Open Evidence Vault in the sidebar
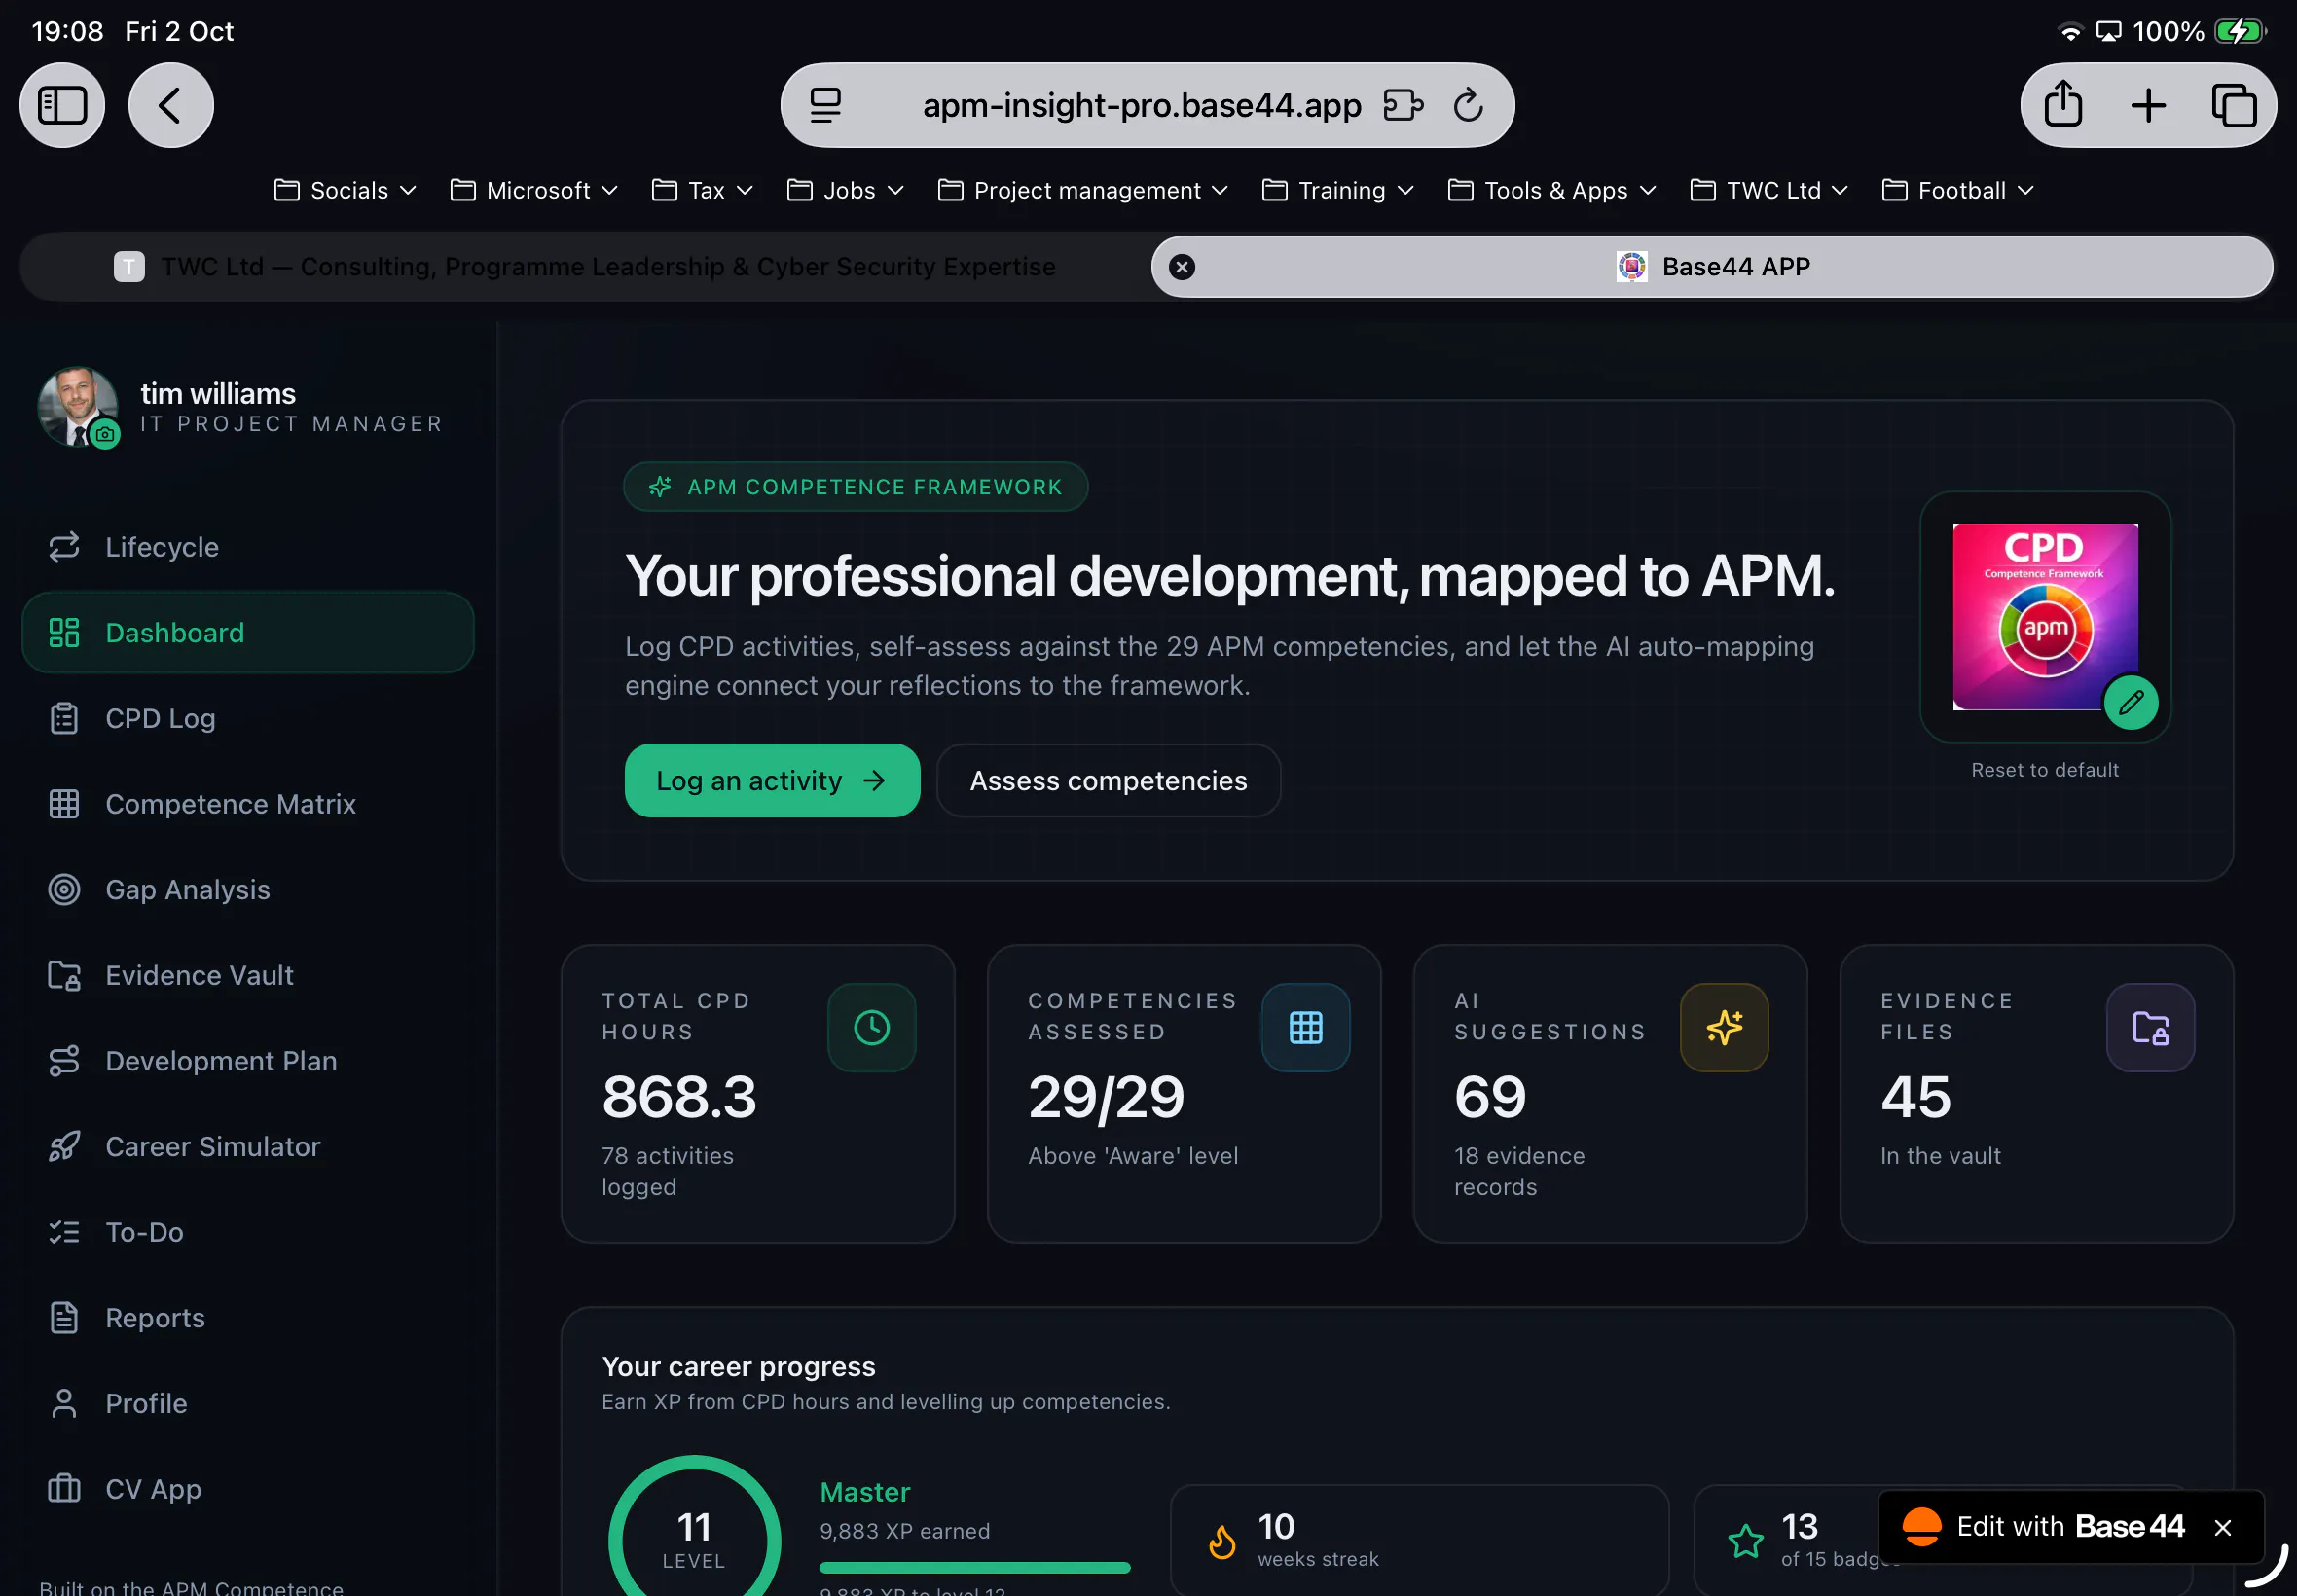The width and height of the screenshot is (2297, 1596). click(x=247, y=975)
